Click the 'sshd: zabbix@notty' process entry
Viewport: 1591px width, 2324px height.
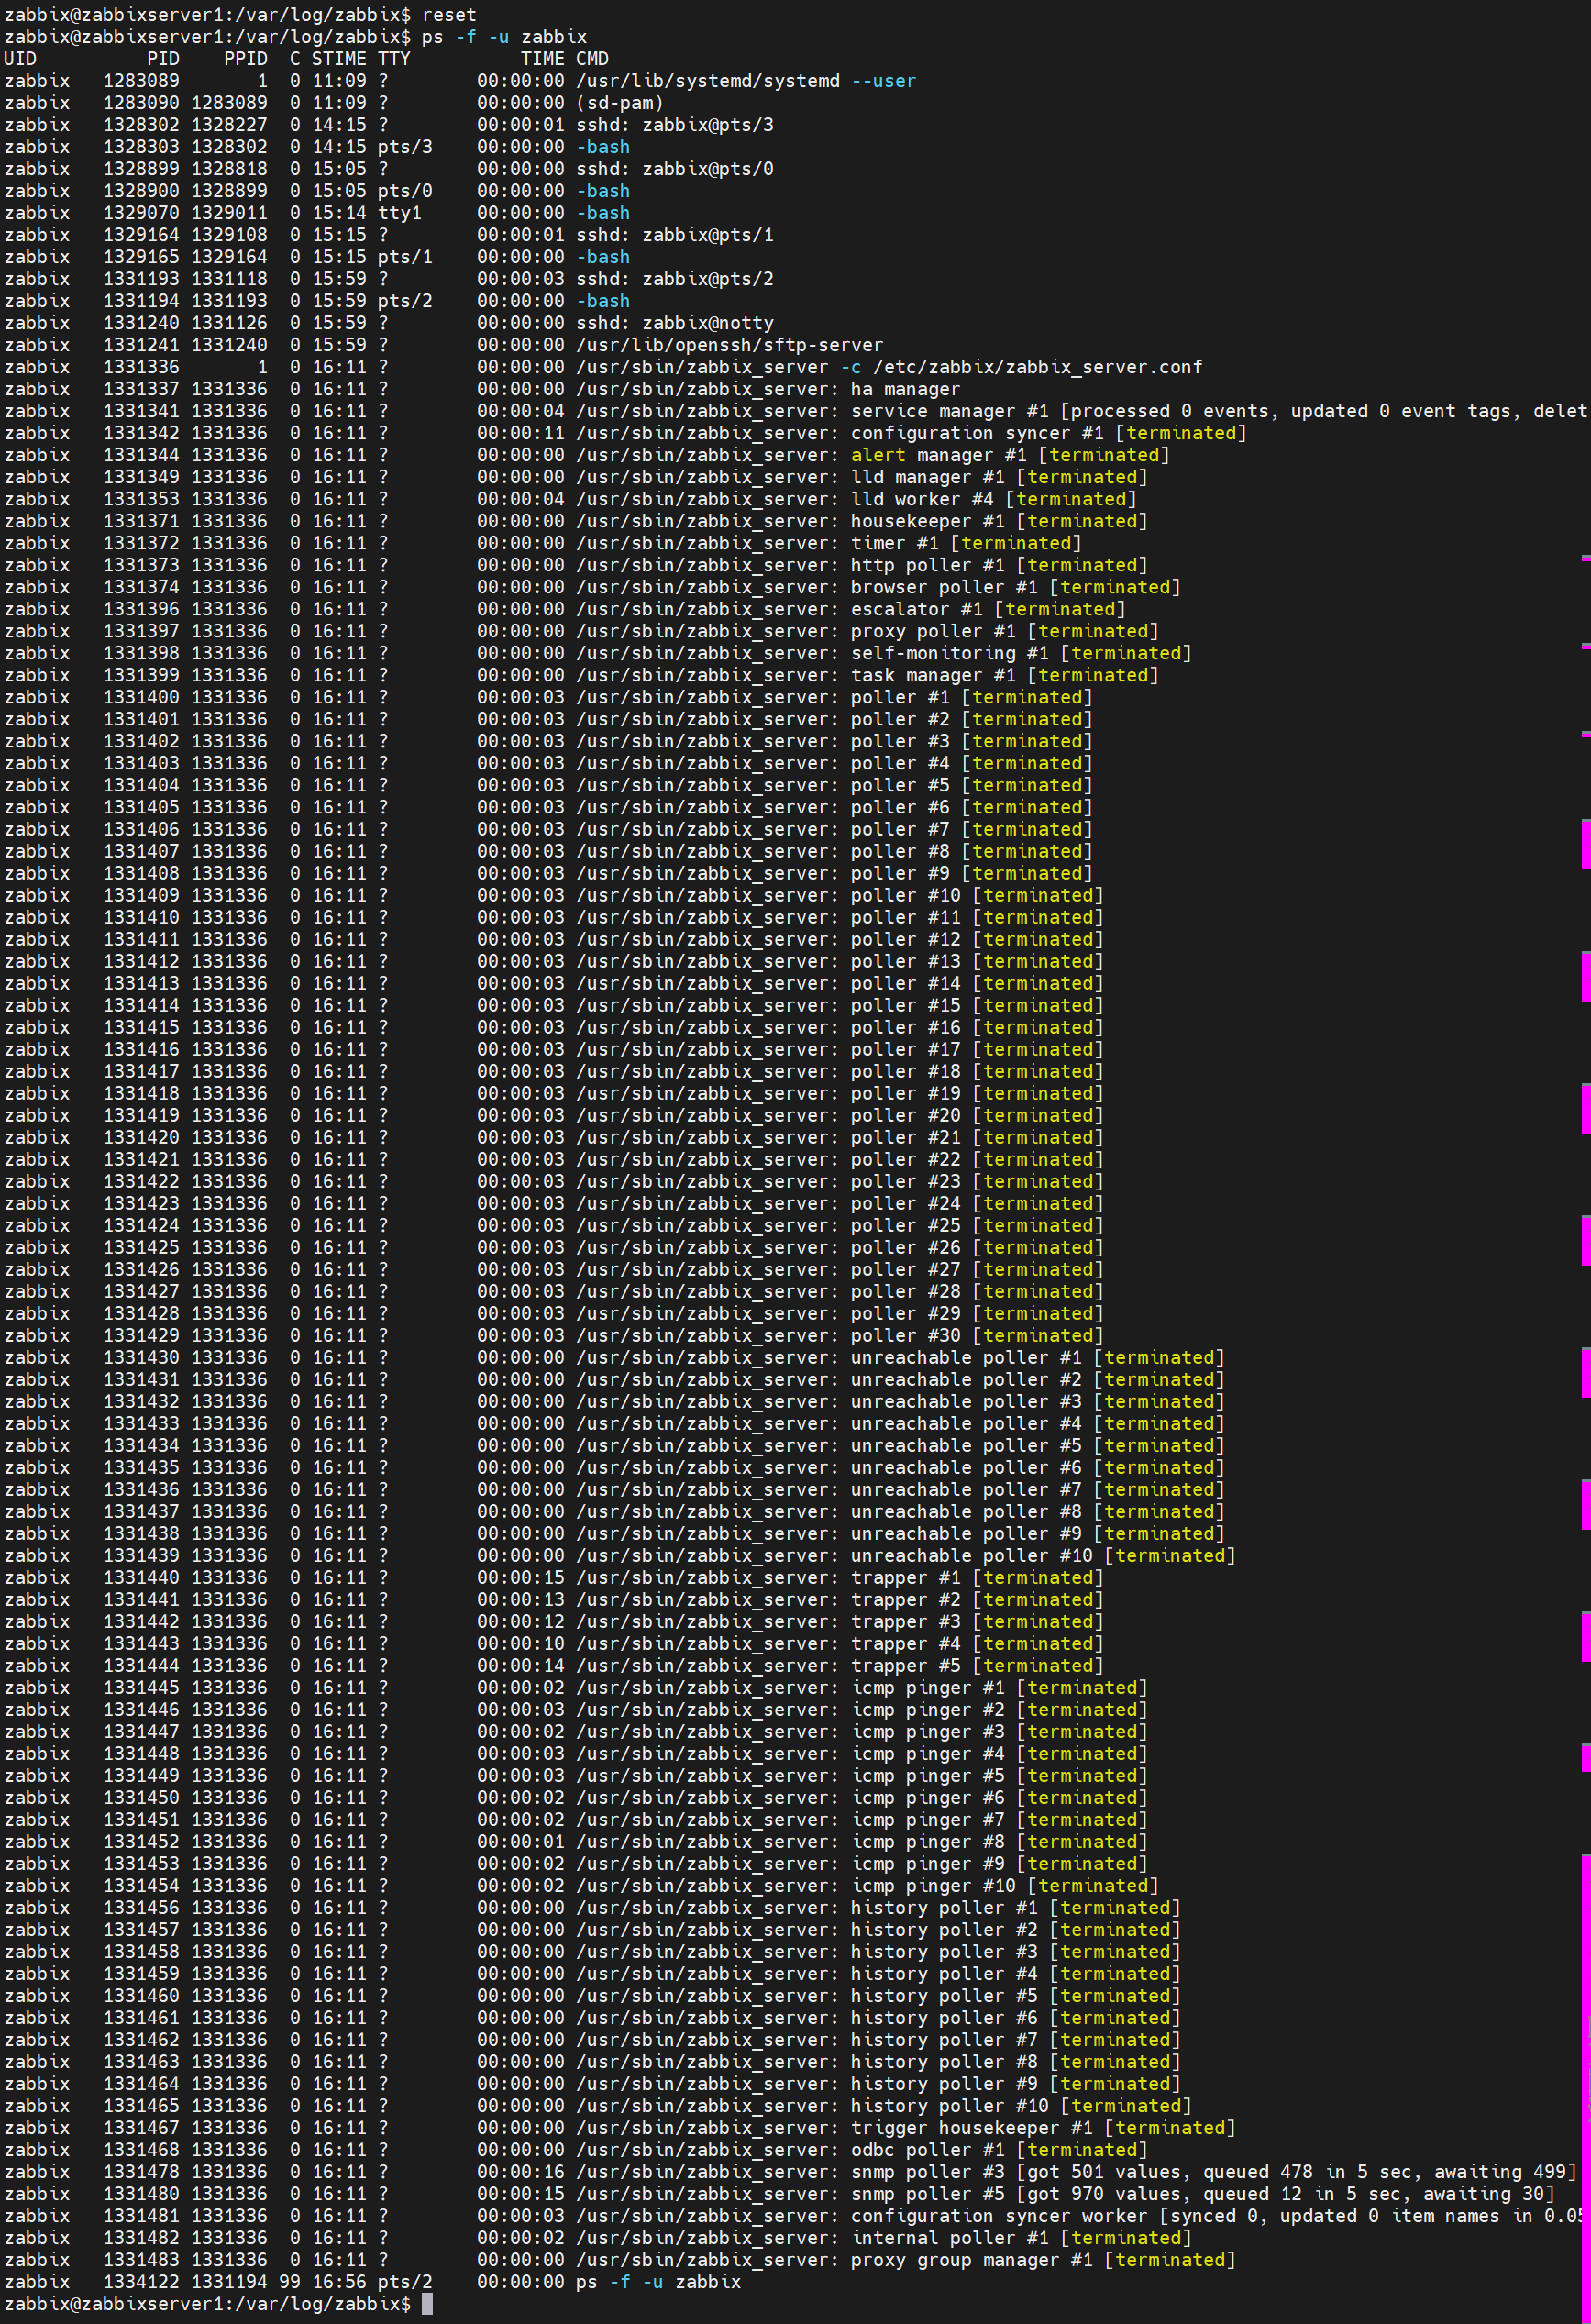674,323
